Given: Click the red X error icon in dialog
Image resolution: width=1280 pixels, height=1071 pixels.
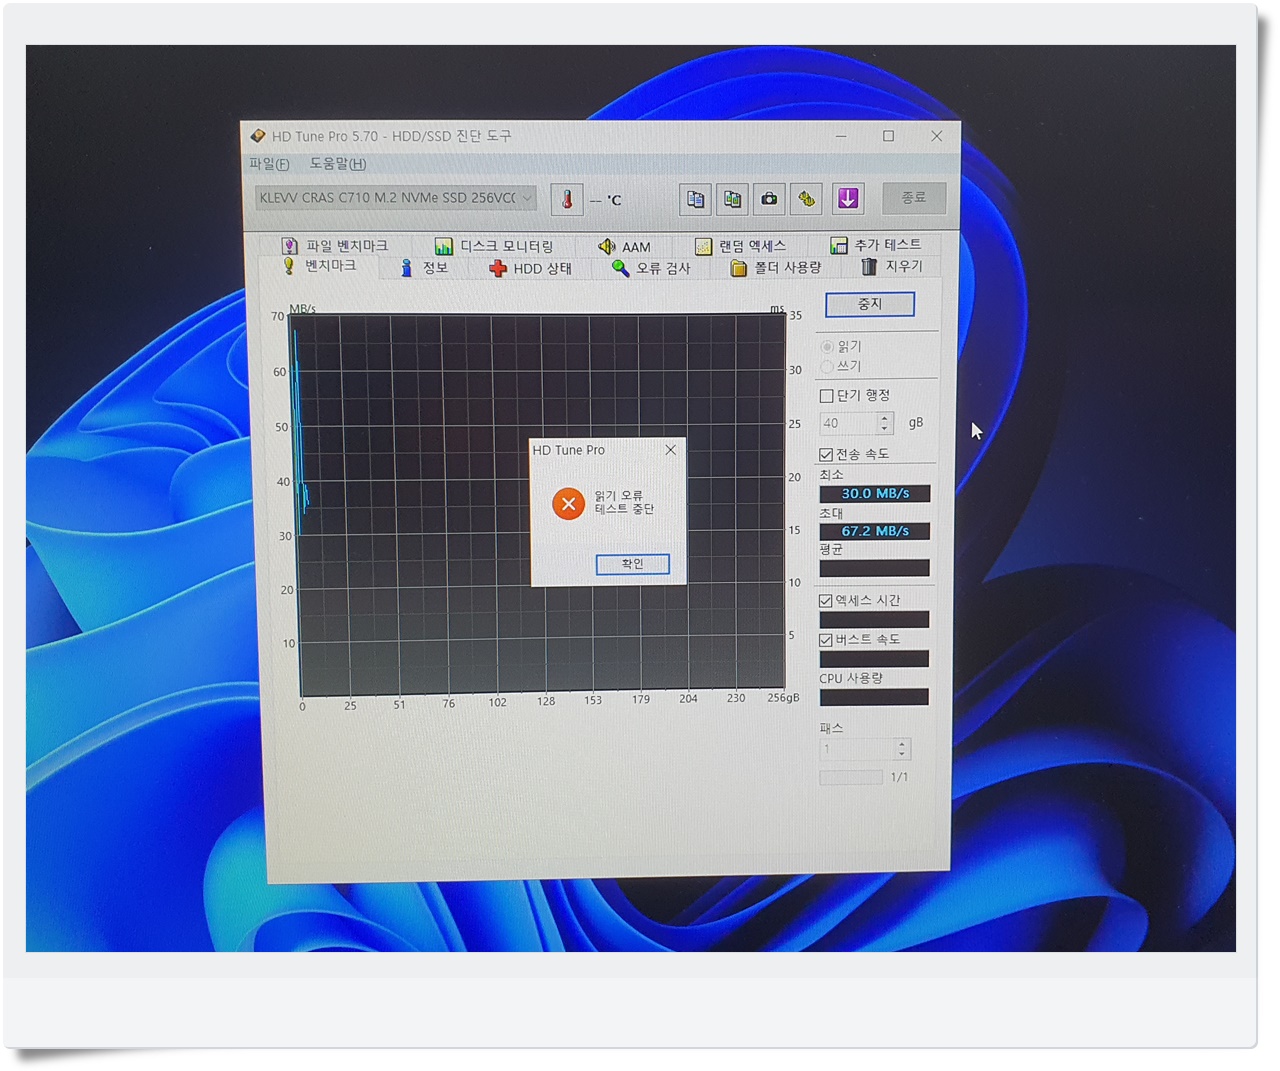Looking at the screenshot, I should [x=568, y=504].
